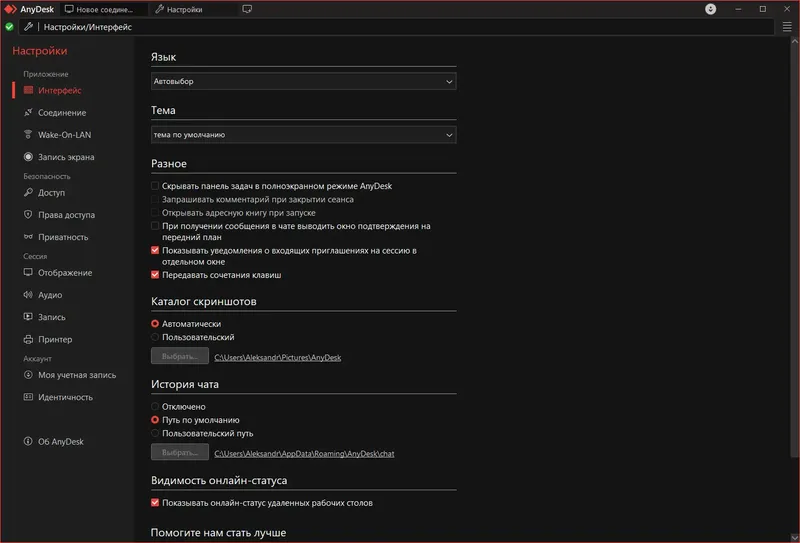Choose Отключено for chat history
The width and height of the screenshot is (800, 543).
coord(155,407)
